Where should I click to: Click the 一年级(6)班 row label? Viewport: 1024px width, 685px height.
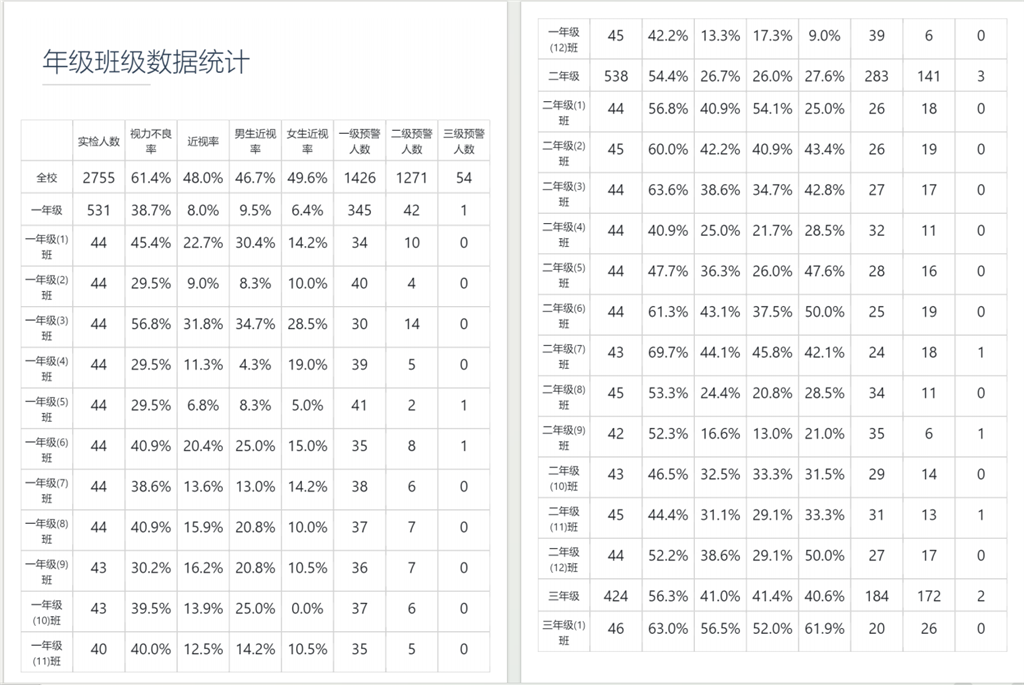coord(46,450)
